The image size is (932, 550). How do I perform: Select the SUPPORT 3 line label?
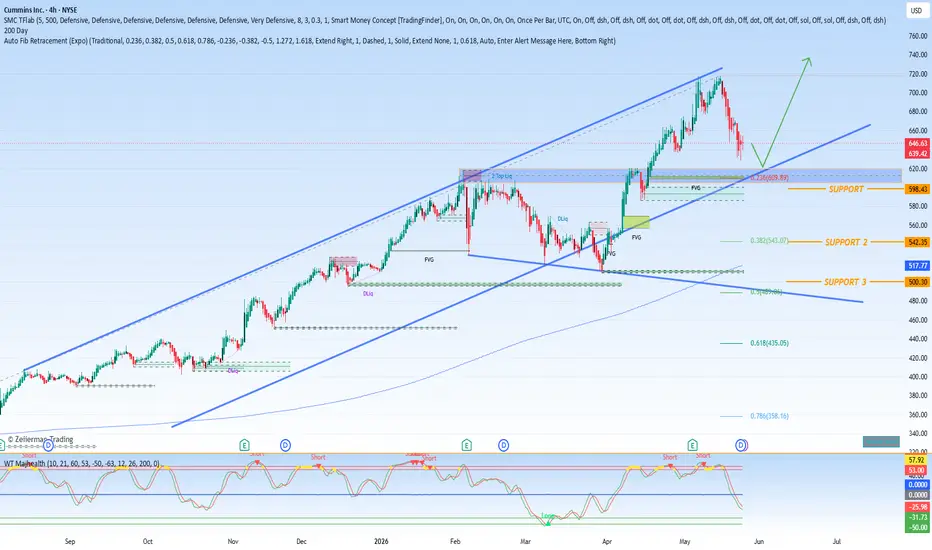point(845,282)
